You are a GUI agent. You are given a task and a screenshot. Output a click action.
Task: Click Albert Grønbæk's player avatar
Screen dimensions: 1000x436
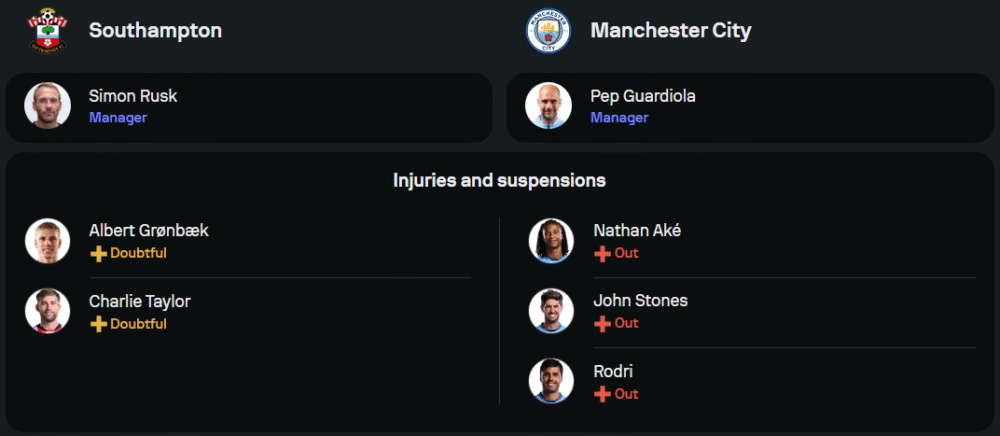click(x=47, y=241)
